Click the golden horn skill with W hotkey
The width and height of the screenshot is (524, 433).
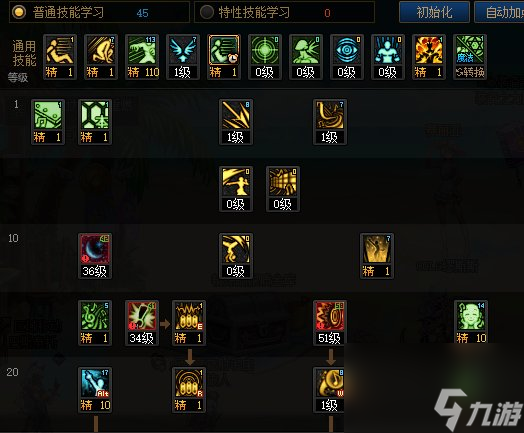tap(330, 383)
